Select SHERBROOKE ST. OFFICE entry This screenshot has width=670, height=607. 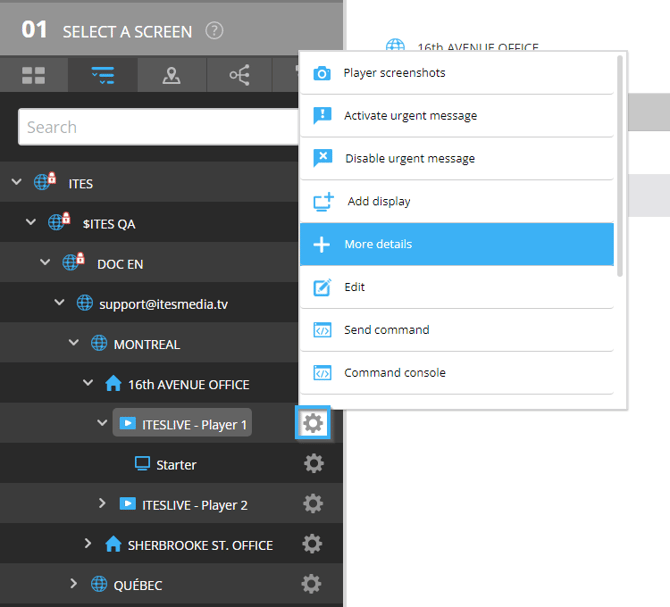(x=200, y=545)
